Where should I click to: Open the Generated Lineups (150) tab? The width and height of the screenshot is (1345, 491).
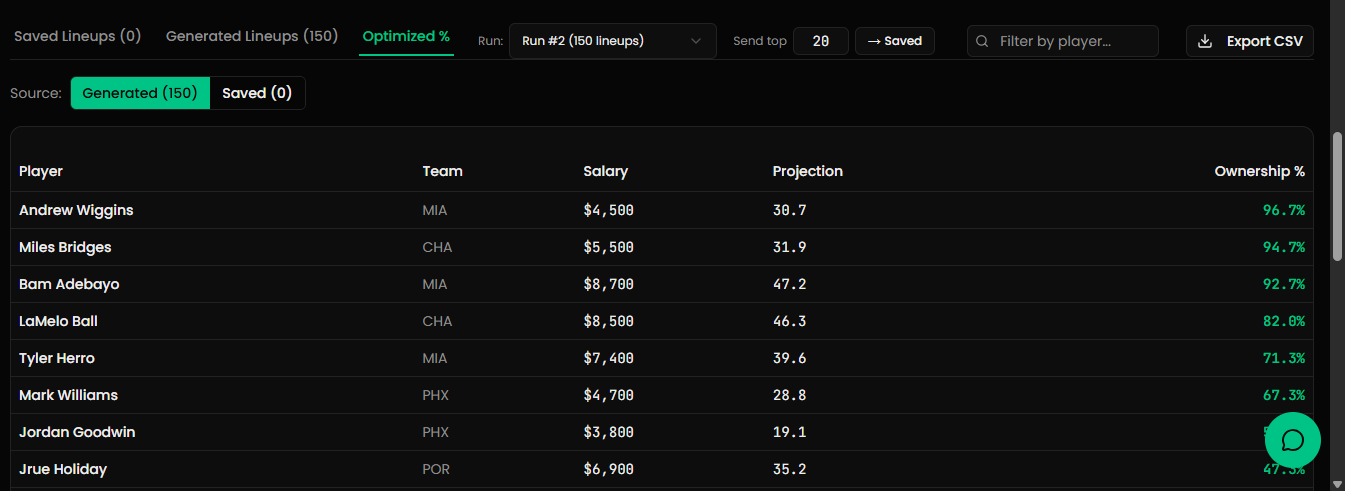pos(252,36)
